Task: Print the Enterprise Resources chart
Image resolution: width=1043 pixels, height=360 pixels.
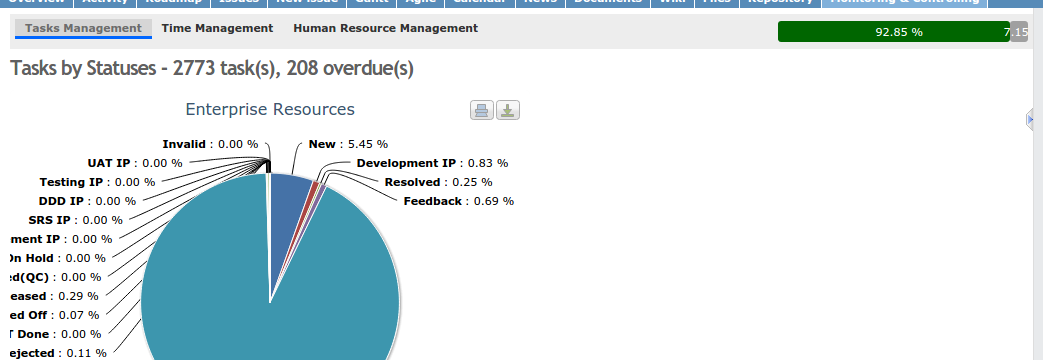Action: 482,110
